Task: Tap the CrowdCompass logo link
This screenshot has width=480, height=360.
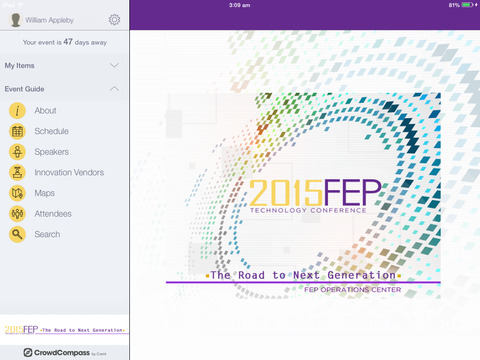Action: point(65,353)
